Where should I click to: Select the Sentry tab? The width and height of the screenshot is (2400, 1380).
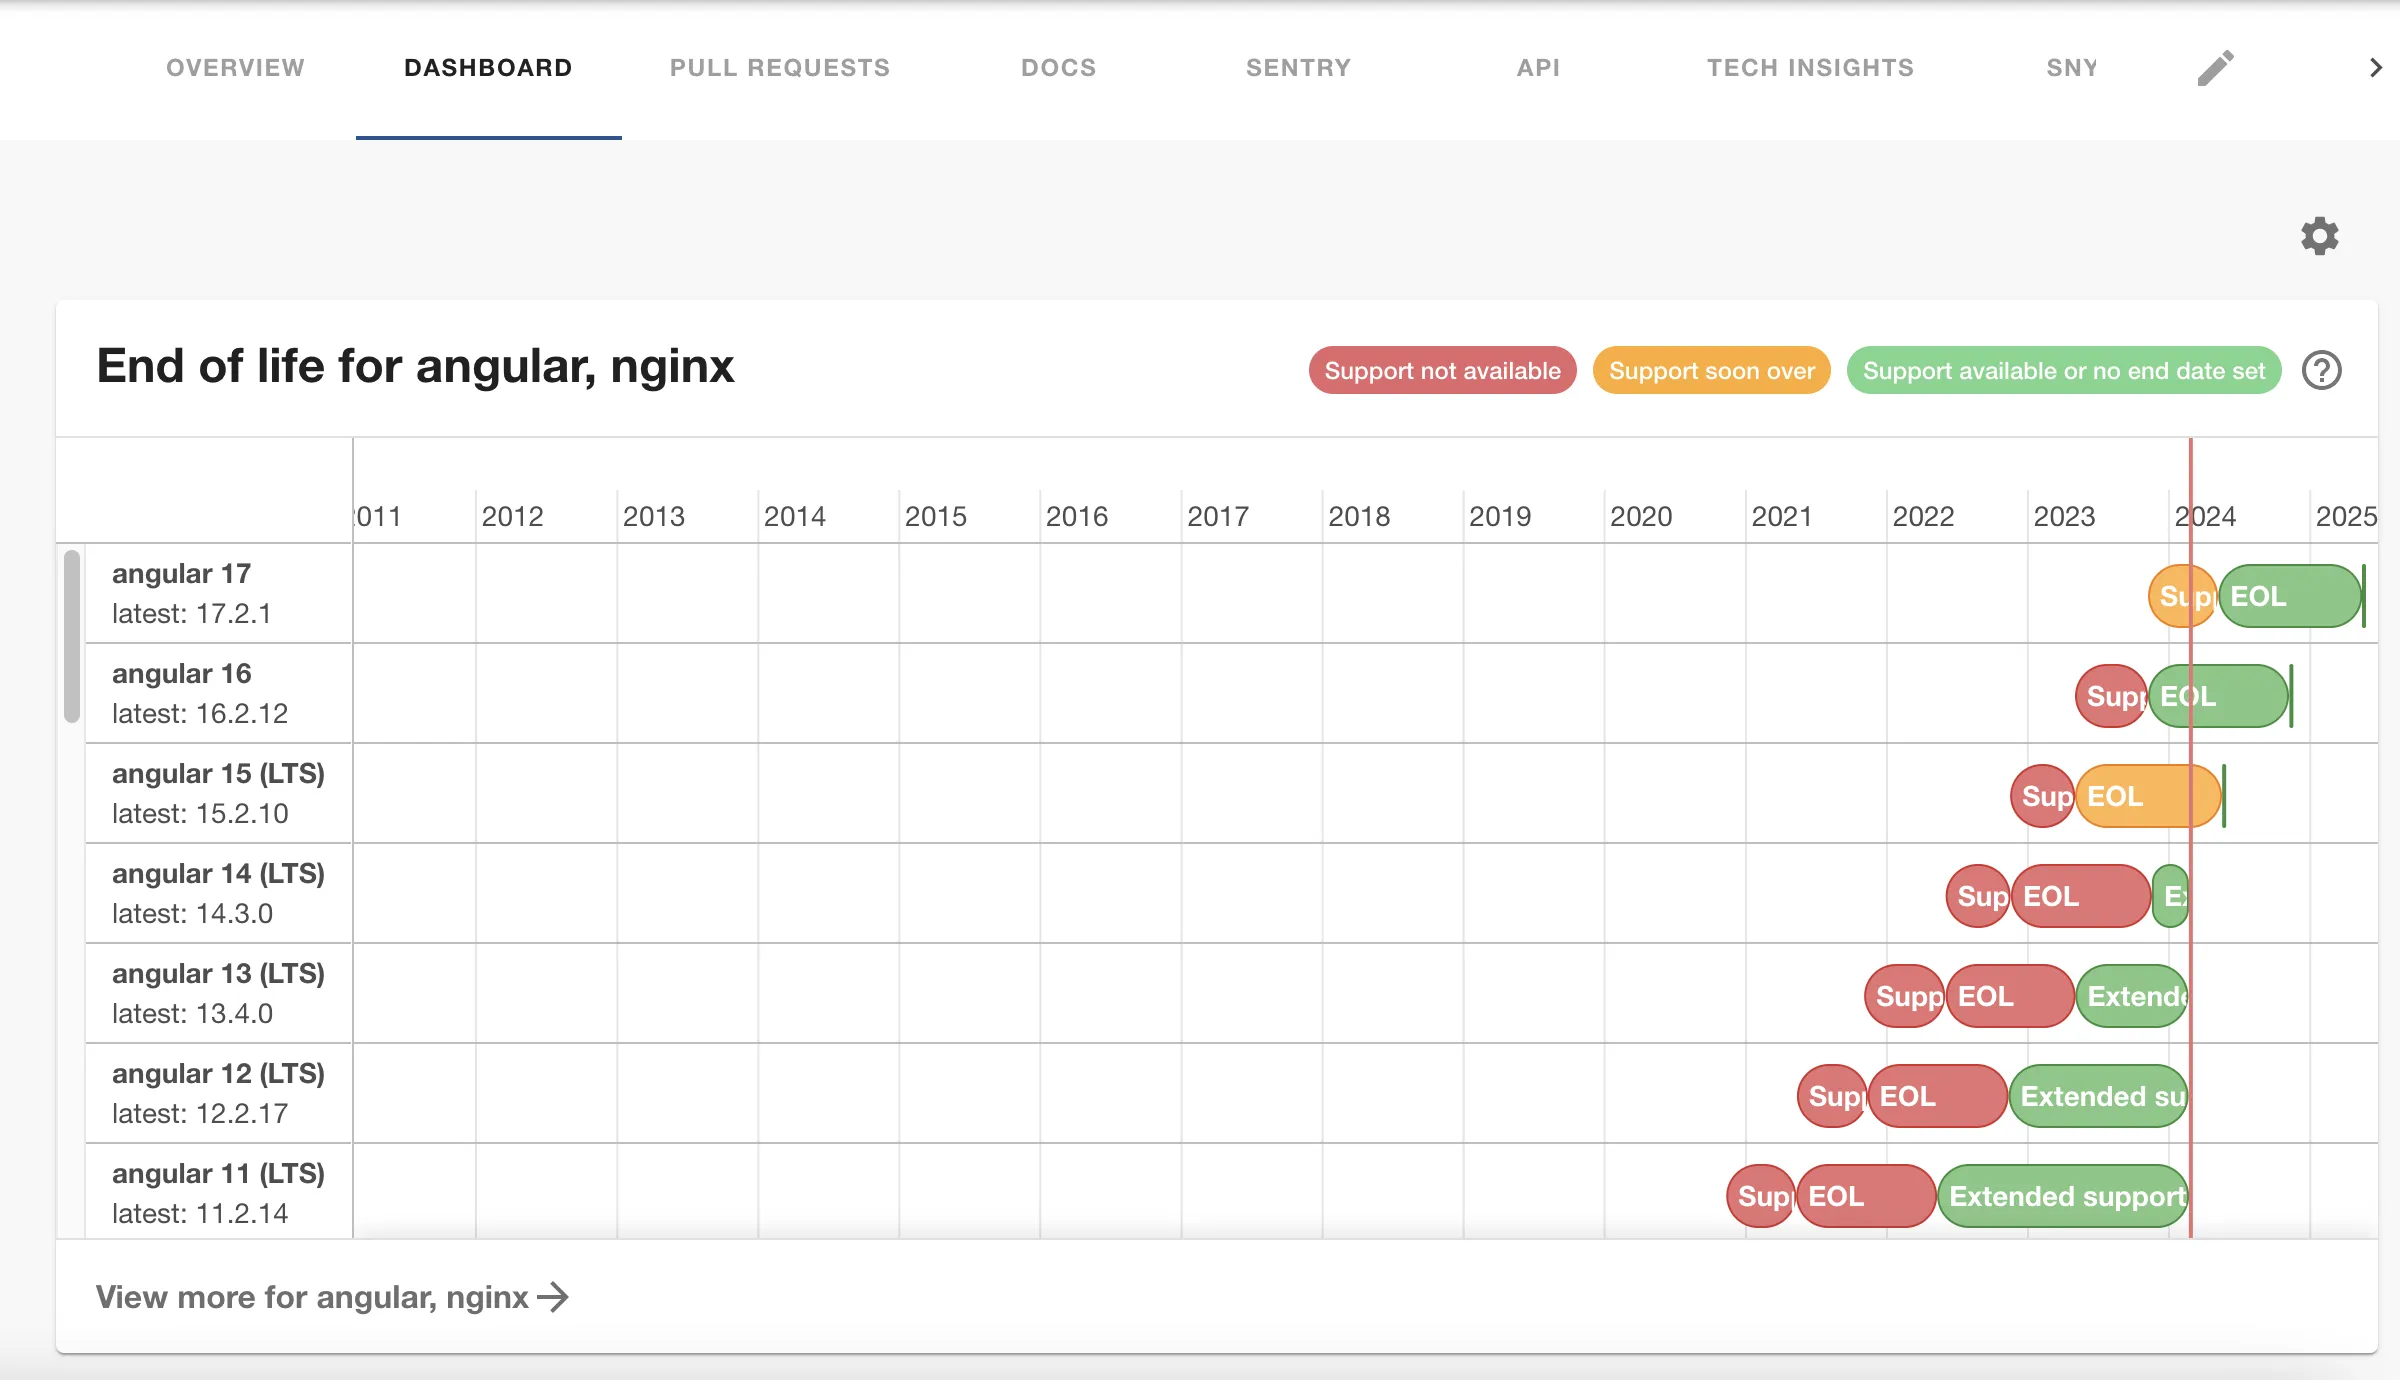click(1298, 68)
